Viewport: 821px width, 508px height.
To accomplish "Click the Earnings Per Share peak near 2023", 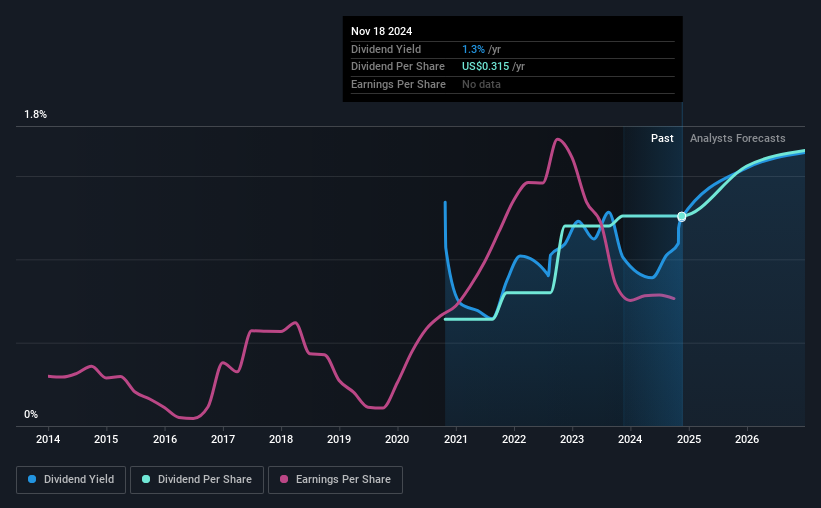I will point(558,139).
